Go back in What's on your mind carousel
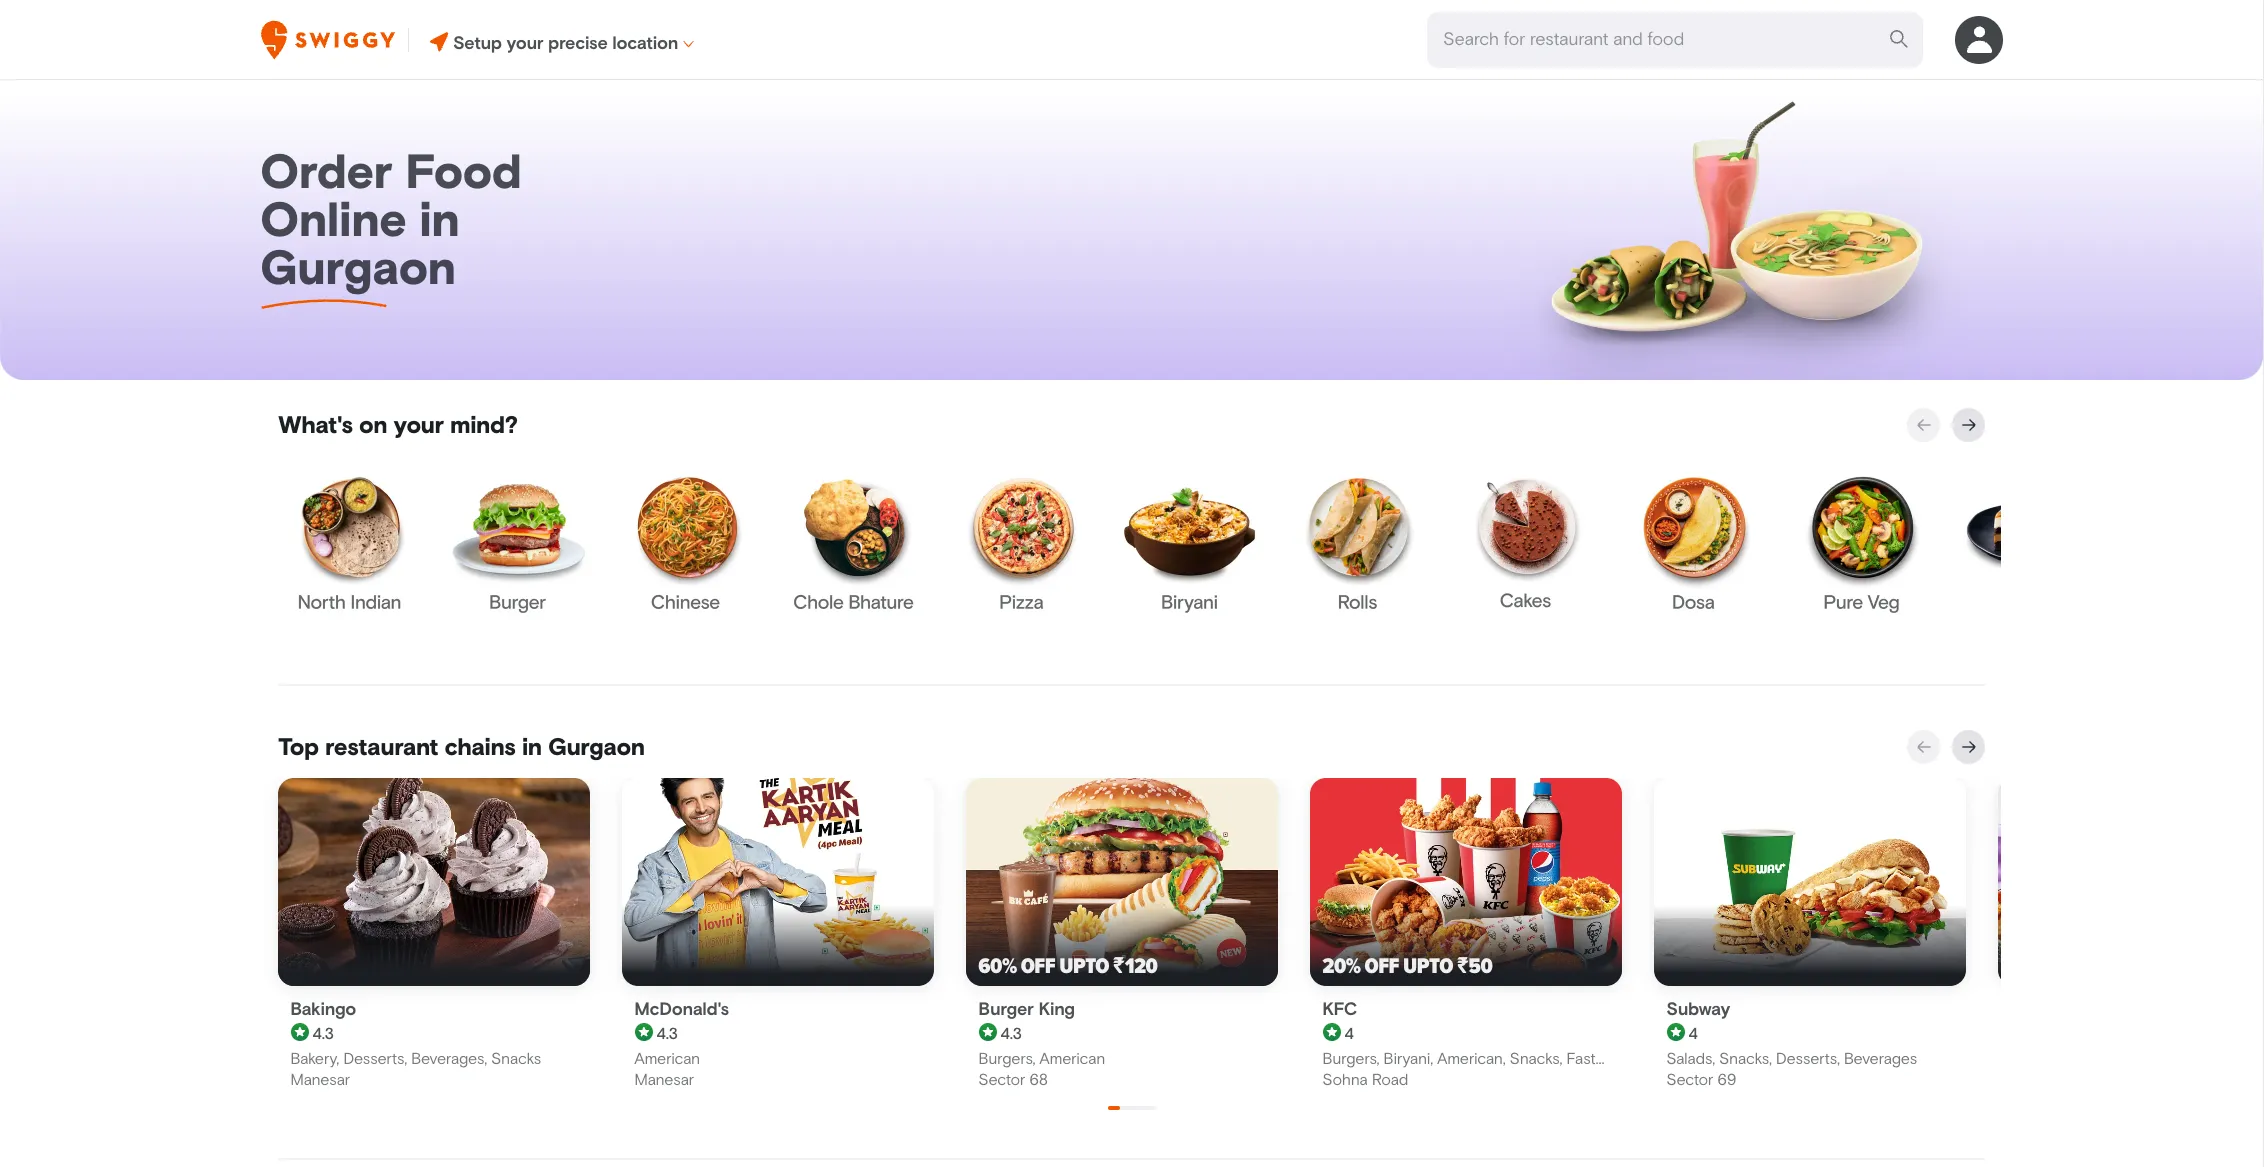Image resolution: width=2264 pixels, height=1167 pixels. (x=1923, y=425)
